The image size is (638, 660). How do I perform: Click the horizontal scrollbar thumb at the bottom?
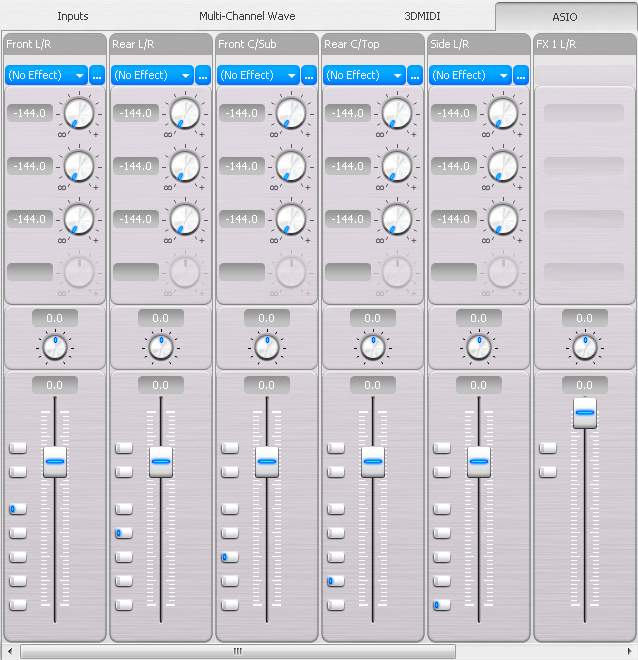tap(238, 651)
